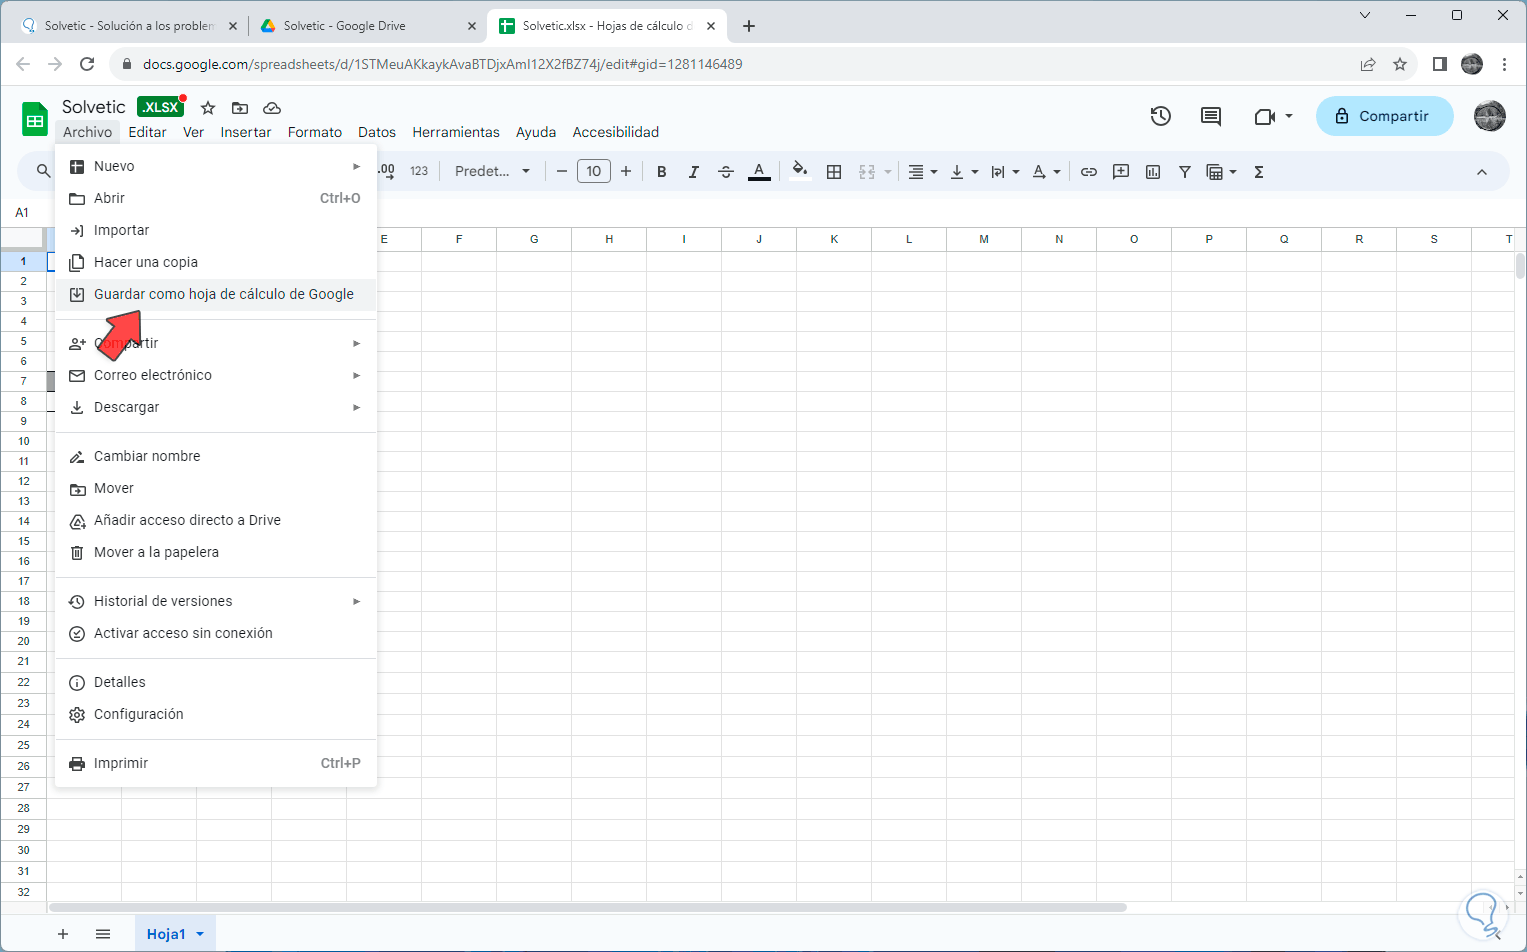
Task: Choose Guardar como hoja de cálculo de Google
Action: pyautogui.click(x=216, y=294)
